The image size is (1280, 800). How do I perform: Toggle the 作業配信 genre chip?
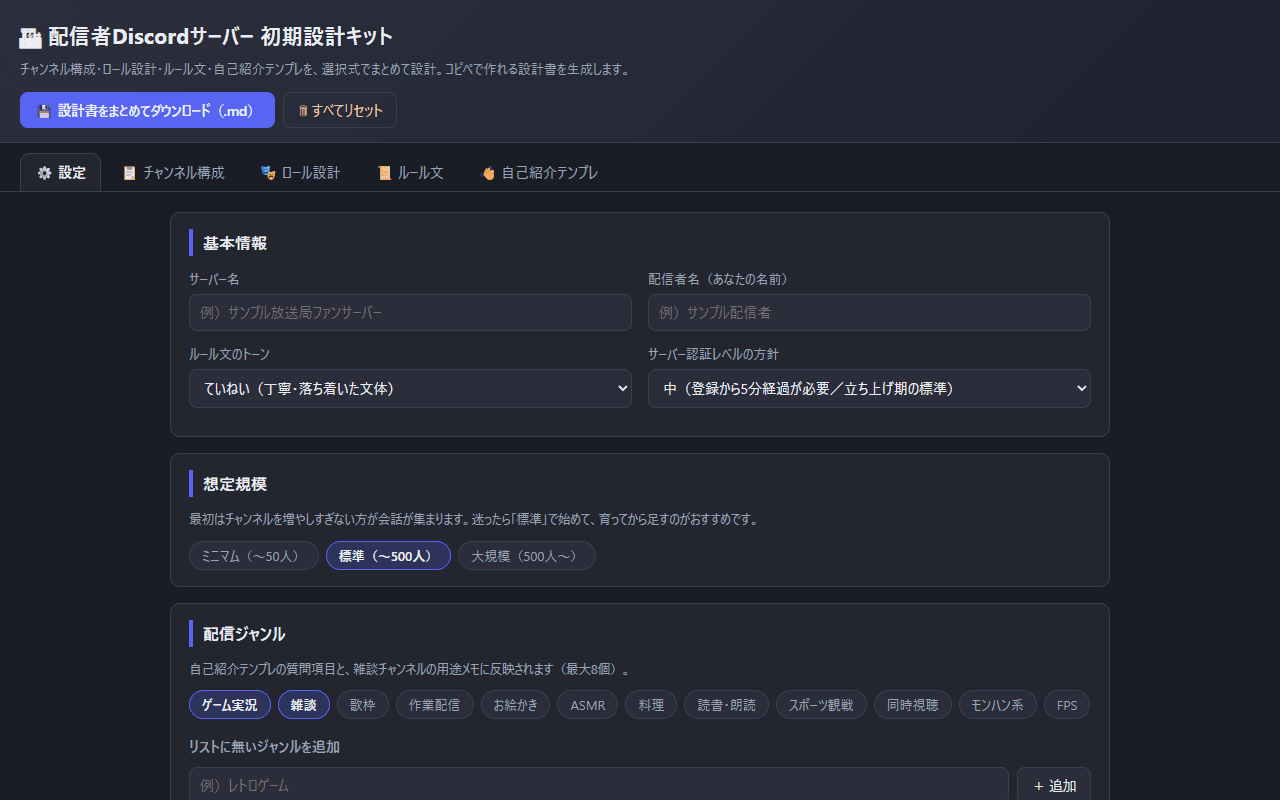point(435,705)
